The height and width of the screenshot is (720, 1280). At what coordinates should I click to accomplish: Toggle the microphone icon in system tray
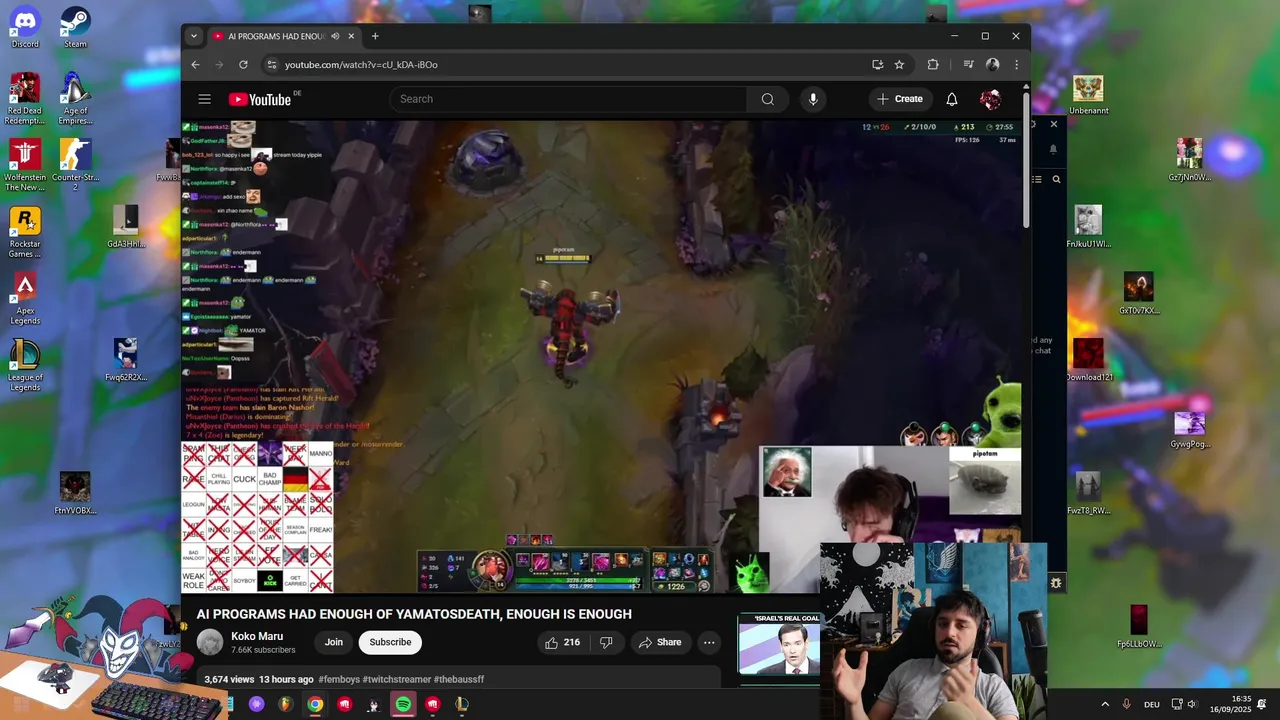click(x=1126, y=704)
